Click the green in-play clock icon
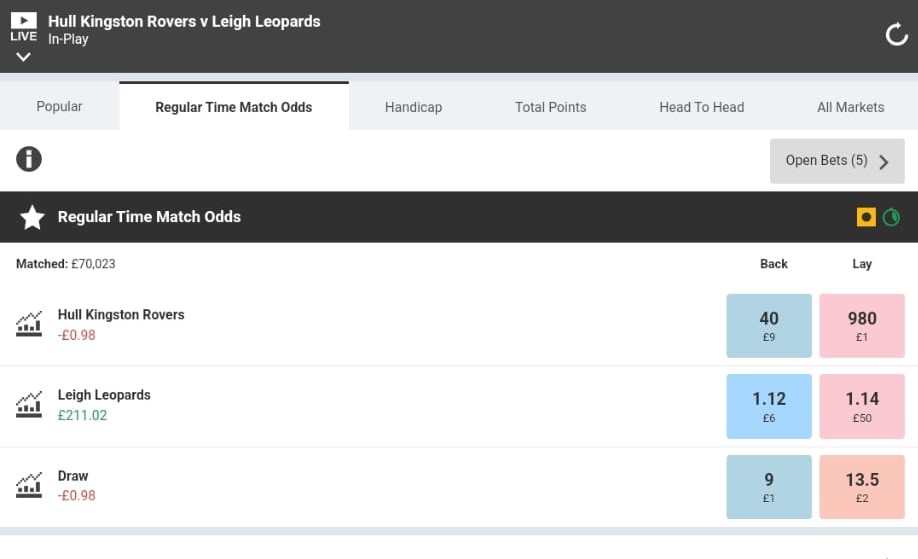The width and height of the screenshot is (918, 559). click(891, 217)
